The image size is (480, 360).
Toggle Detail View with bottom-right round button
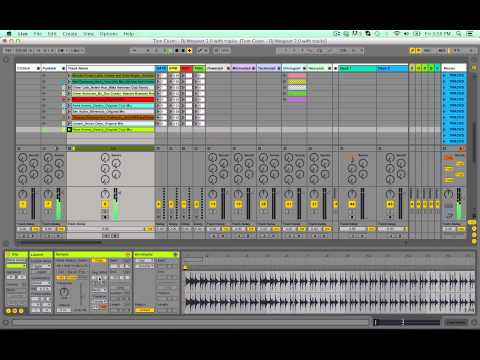click(474, 323)
